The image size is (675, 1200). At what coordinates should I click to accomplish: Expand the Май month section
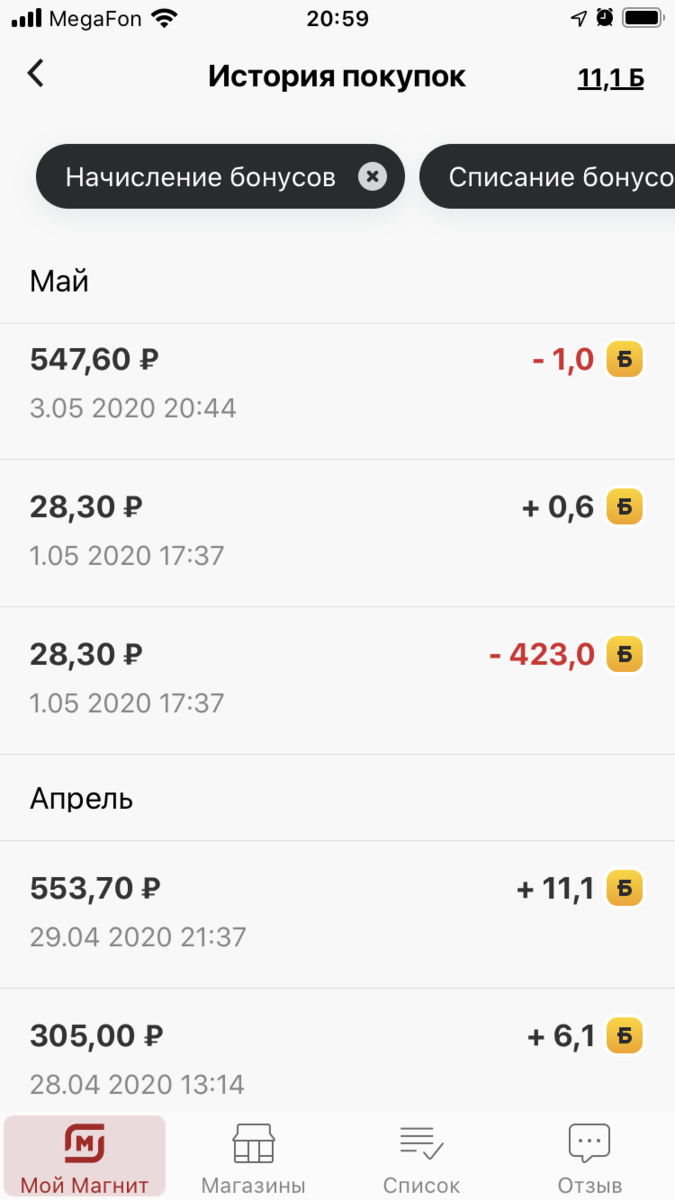(x=59, y=281)
